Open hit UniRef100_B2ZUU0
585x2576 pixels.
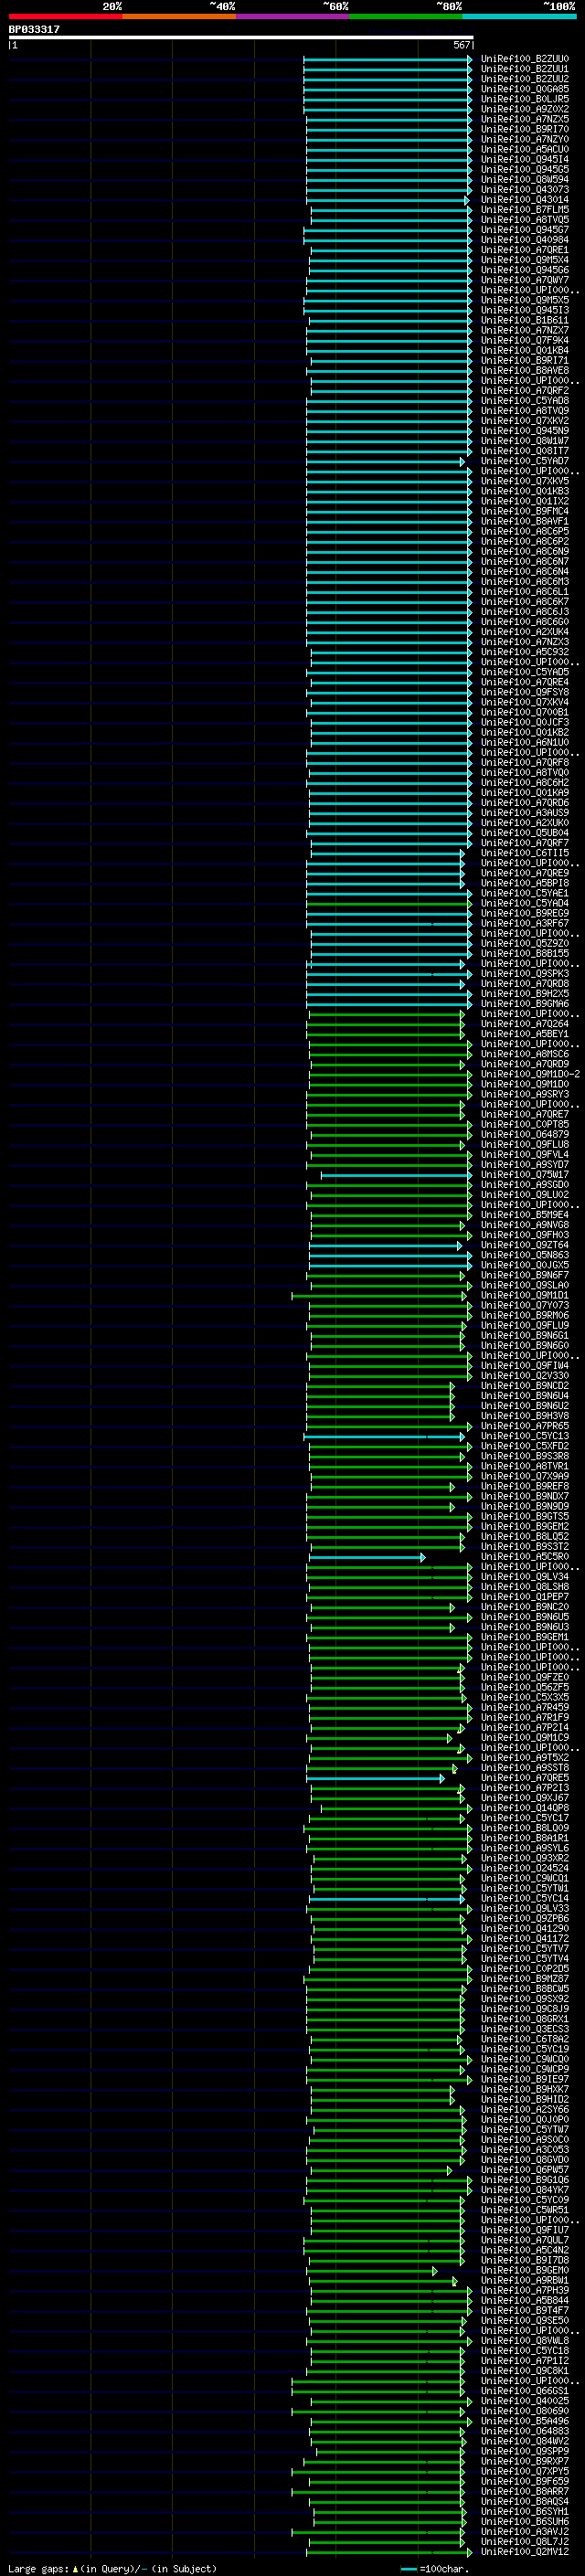524,59
